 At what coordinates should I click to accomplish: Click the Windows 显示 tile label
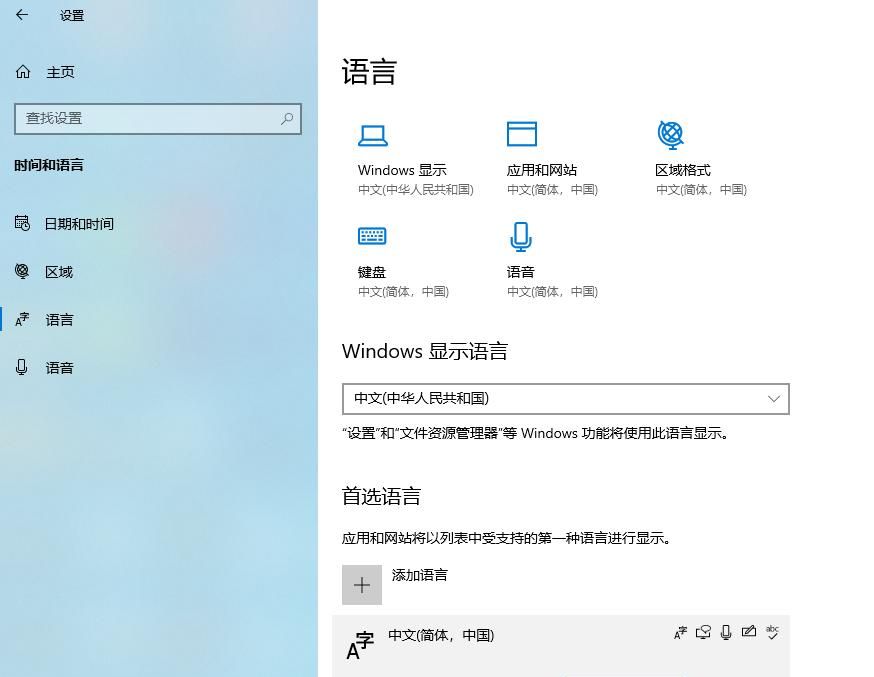(x=402, y=170)
